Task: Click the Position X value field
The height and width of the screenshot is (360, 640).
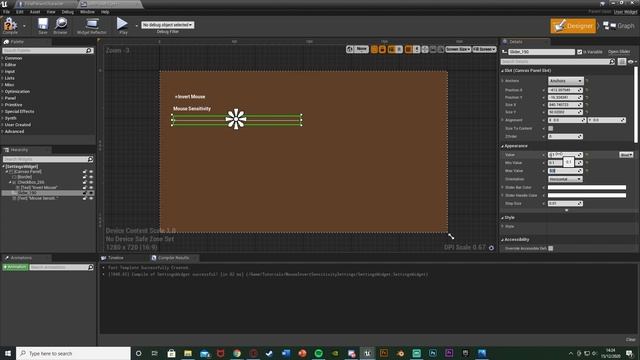Action: pos(565,90)
